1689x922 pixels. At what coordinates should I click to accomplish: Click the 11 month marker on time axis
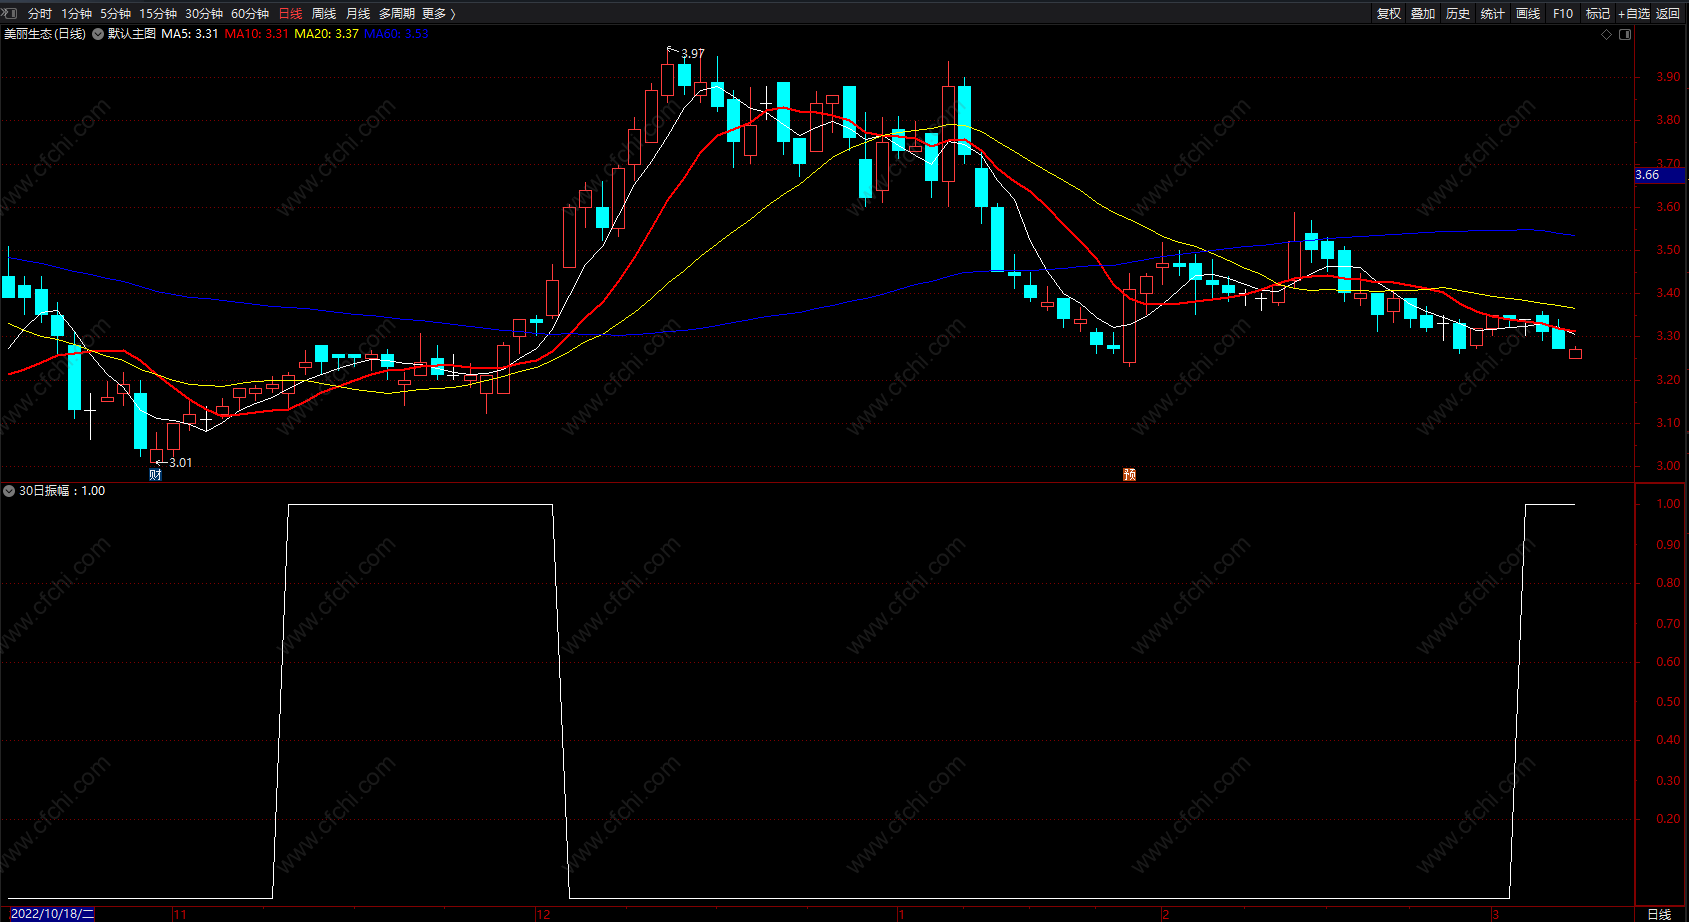coord(180,914)
